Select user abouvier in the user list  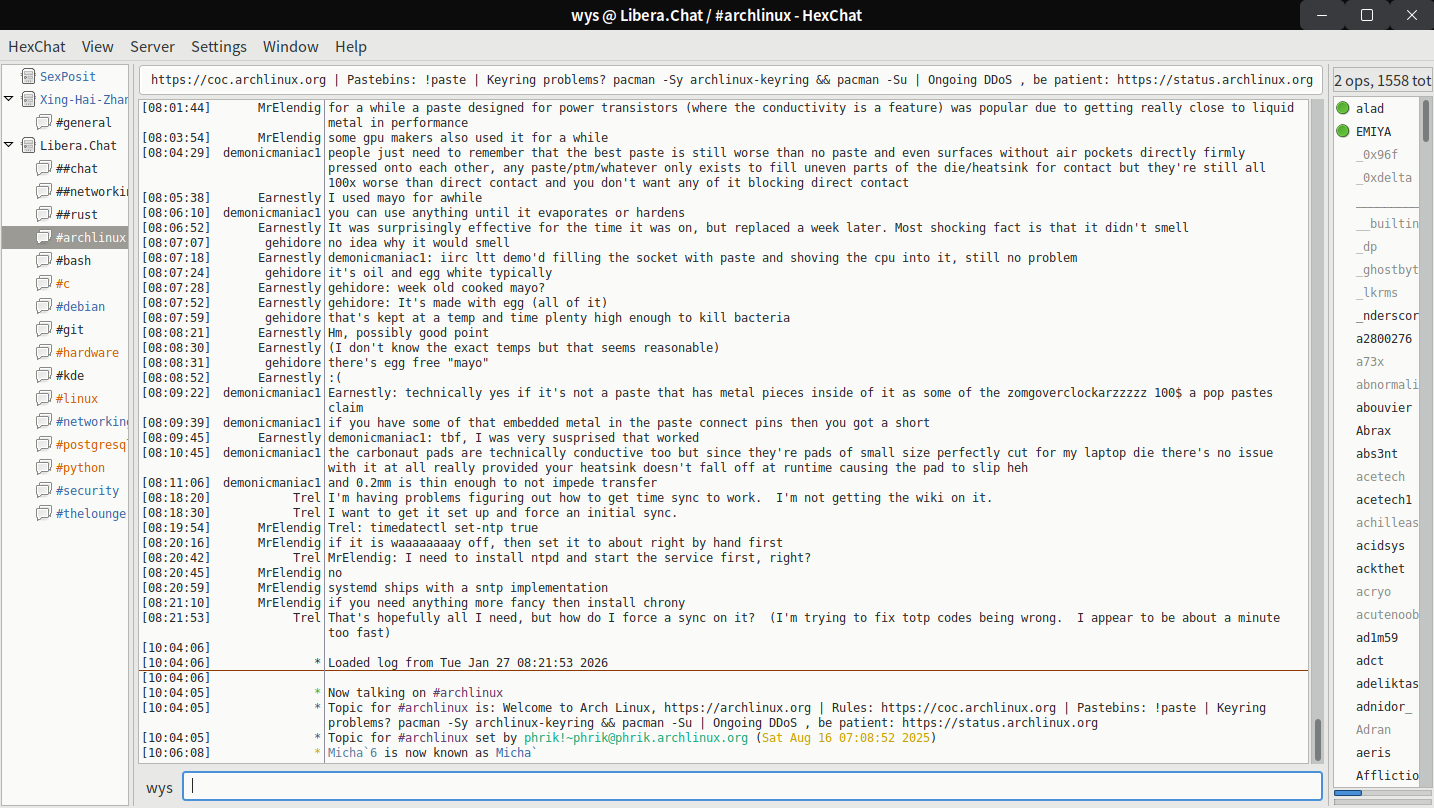pyautogui.click(x=1377, y=408)
